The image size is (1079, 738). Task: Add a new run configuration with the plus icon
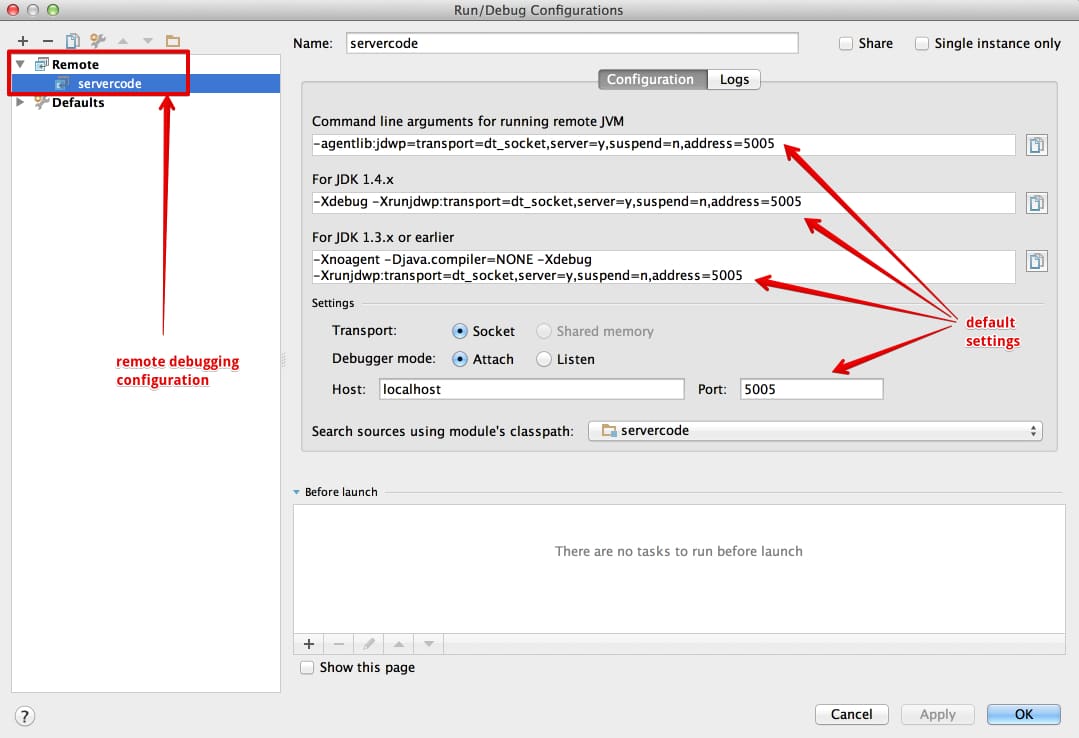(22, 41)
